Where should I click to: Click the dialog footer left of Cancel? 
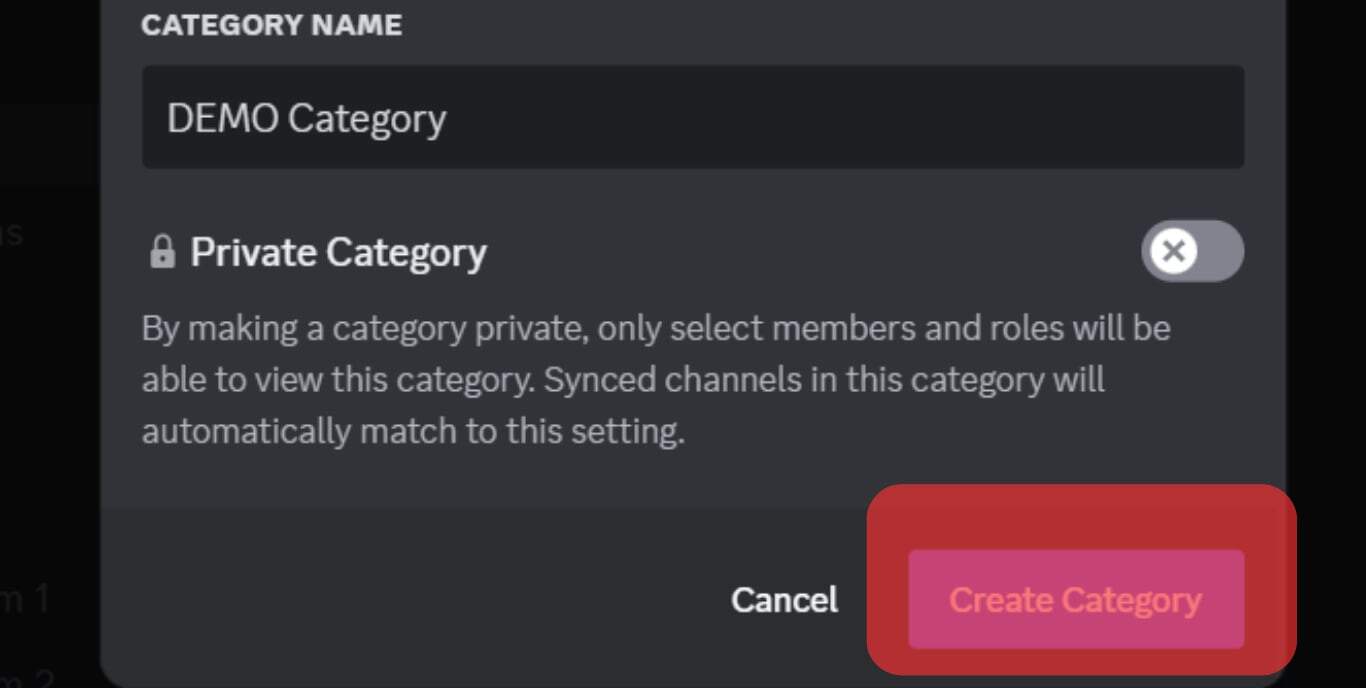400,599
